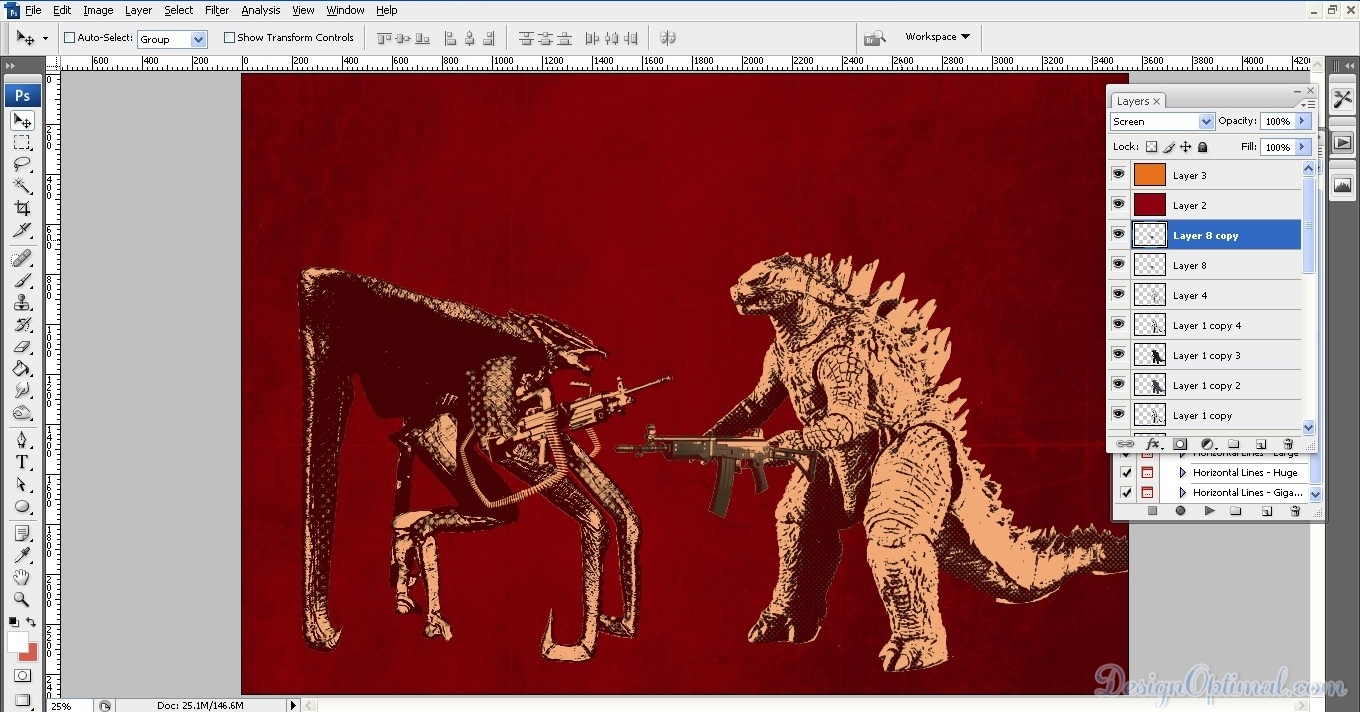The width and height of the screenshot is (1360, 712).
Task: Open the tool preset picker arrow
Action: click(x=45, y=38)
